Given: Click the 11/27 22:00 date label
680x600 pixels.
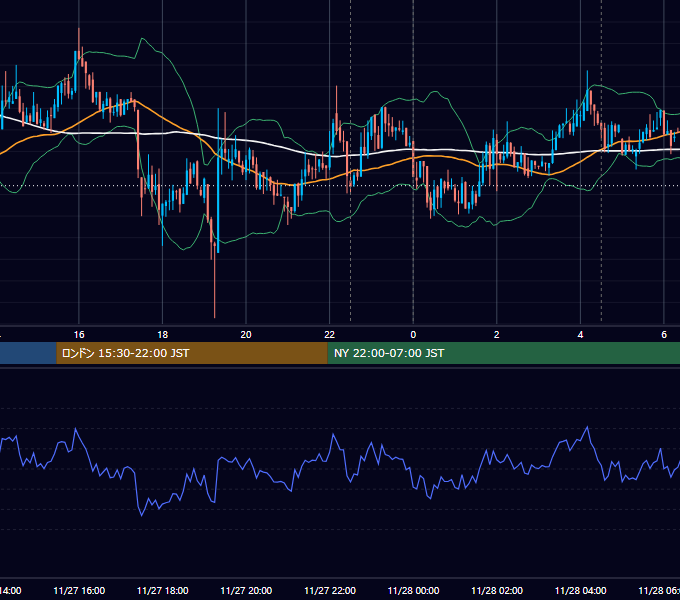Looking at the screenshot, I should coord(330,590).
